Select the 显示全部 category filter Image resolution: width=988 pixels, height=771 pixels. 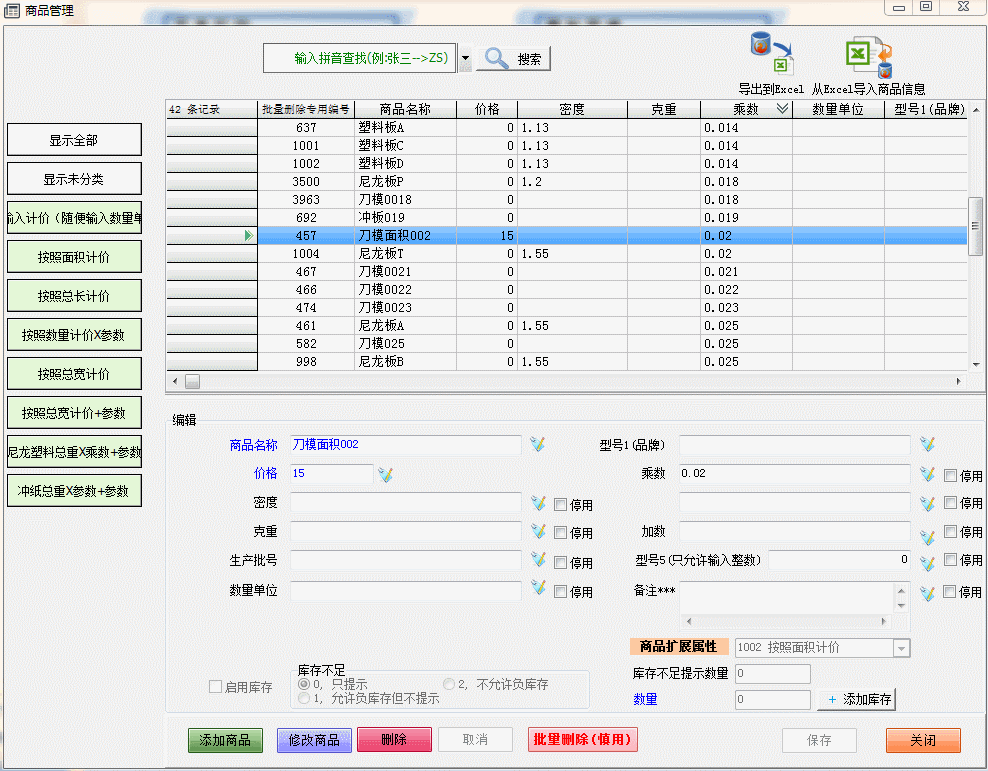74,141
